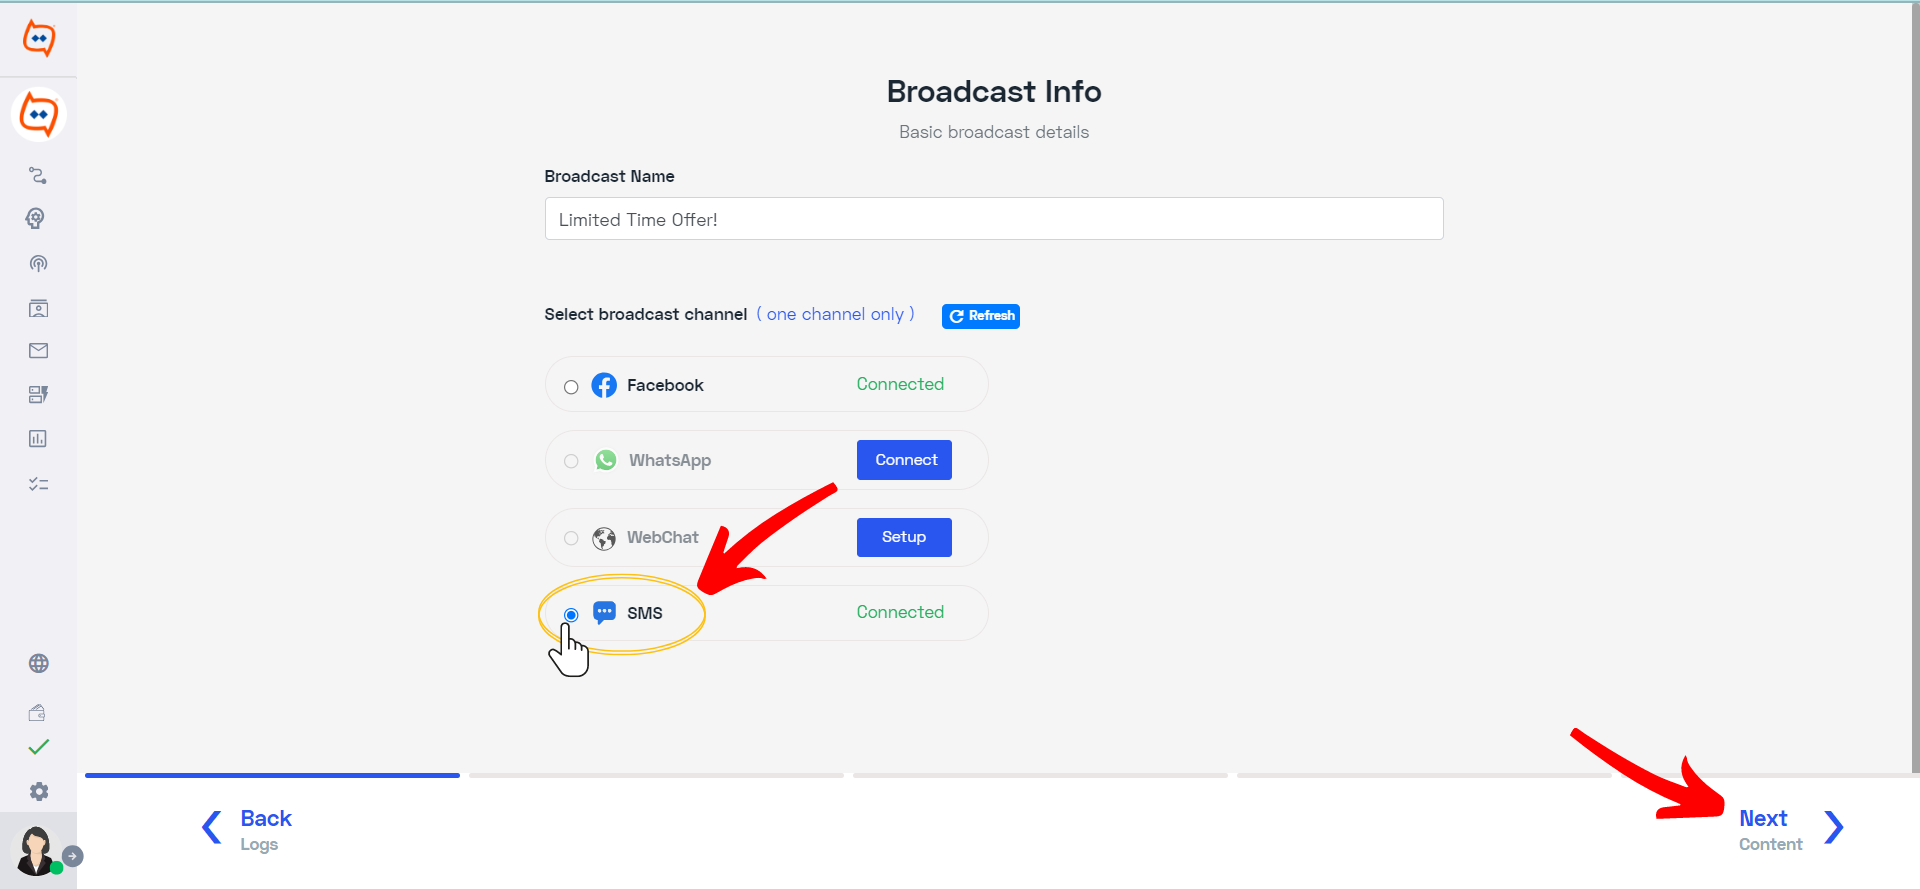Select the Facebook channel radio button
The image size is (1920, 889).
[571, 387]
